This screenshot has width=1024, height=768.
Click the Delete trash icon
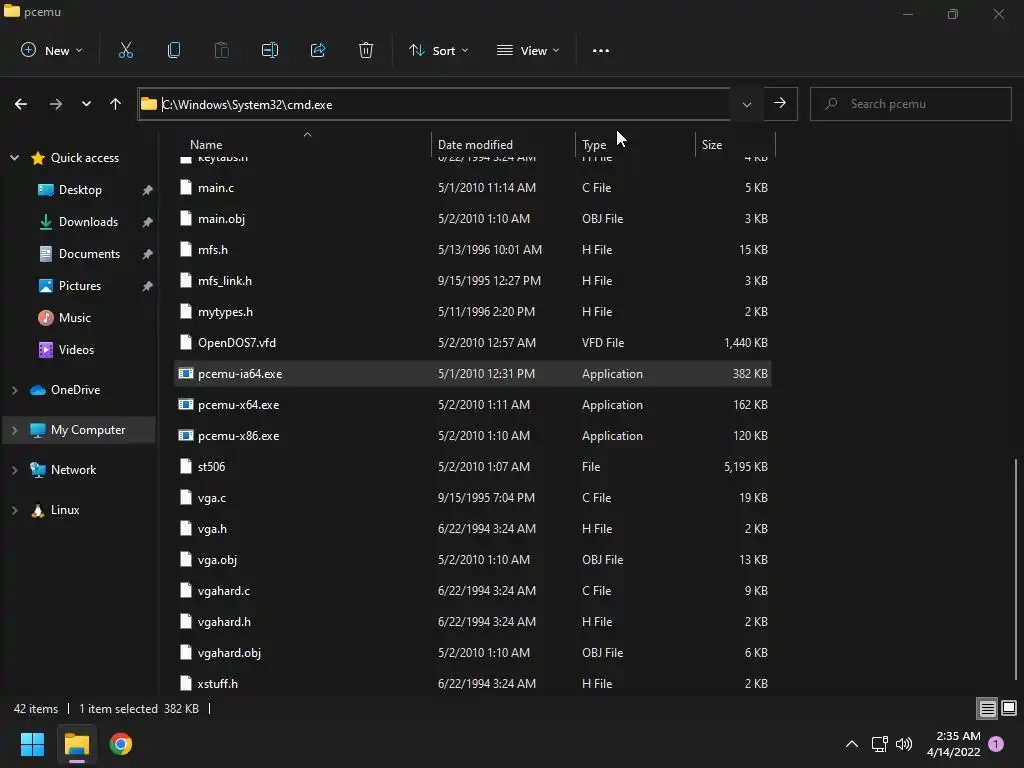[366, 50]
